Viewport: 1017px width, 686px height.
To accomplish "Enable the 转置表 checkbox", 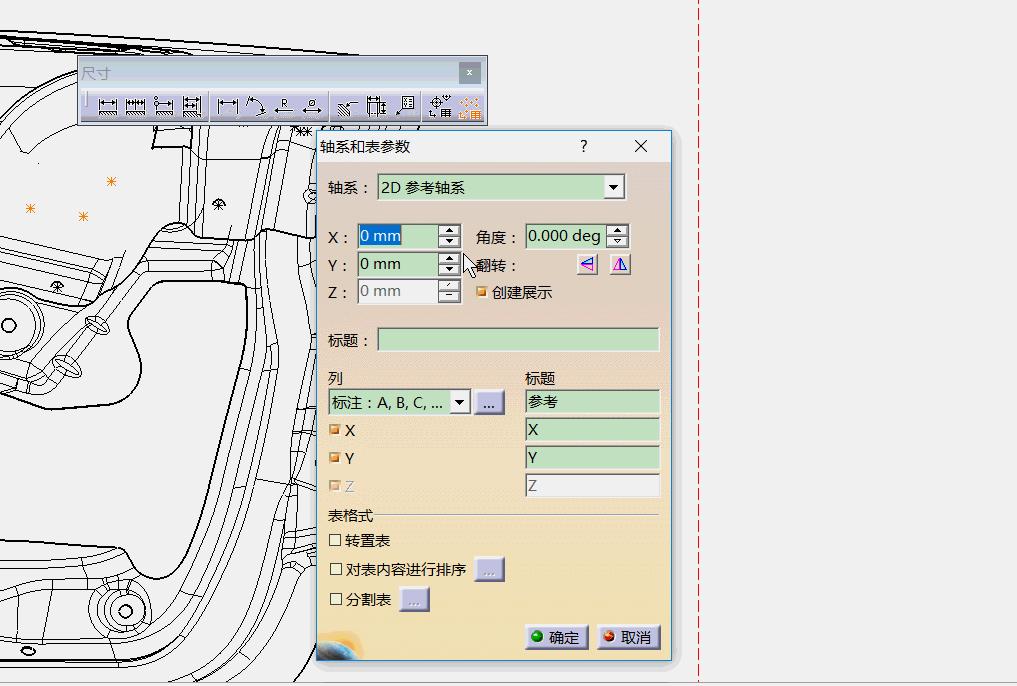I will pyautogui.click(x=336, y=540).
